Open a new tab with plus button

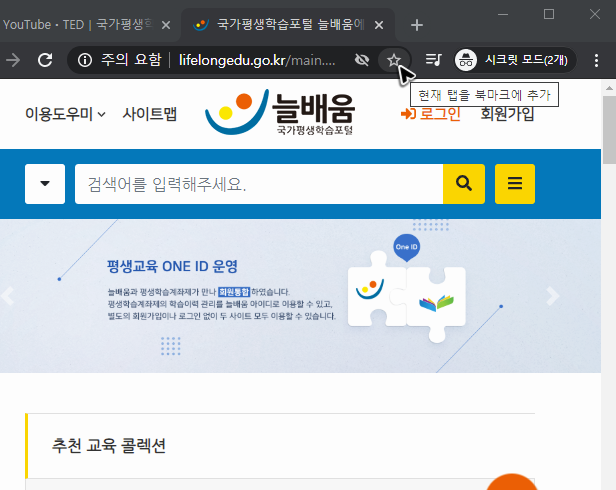[416, 25]
